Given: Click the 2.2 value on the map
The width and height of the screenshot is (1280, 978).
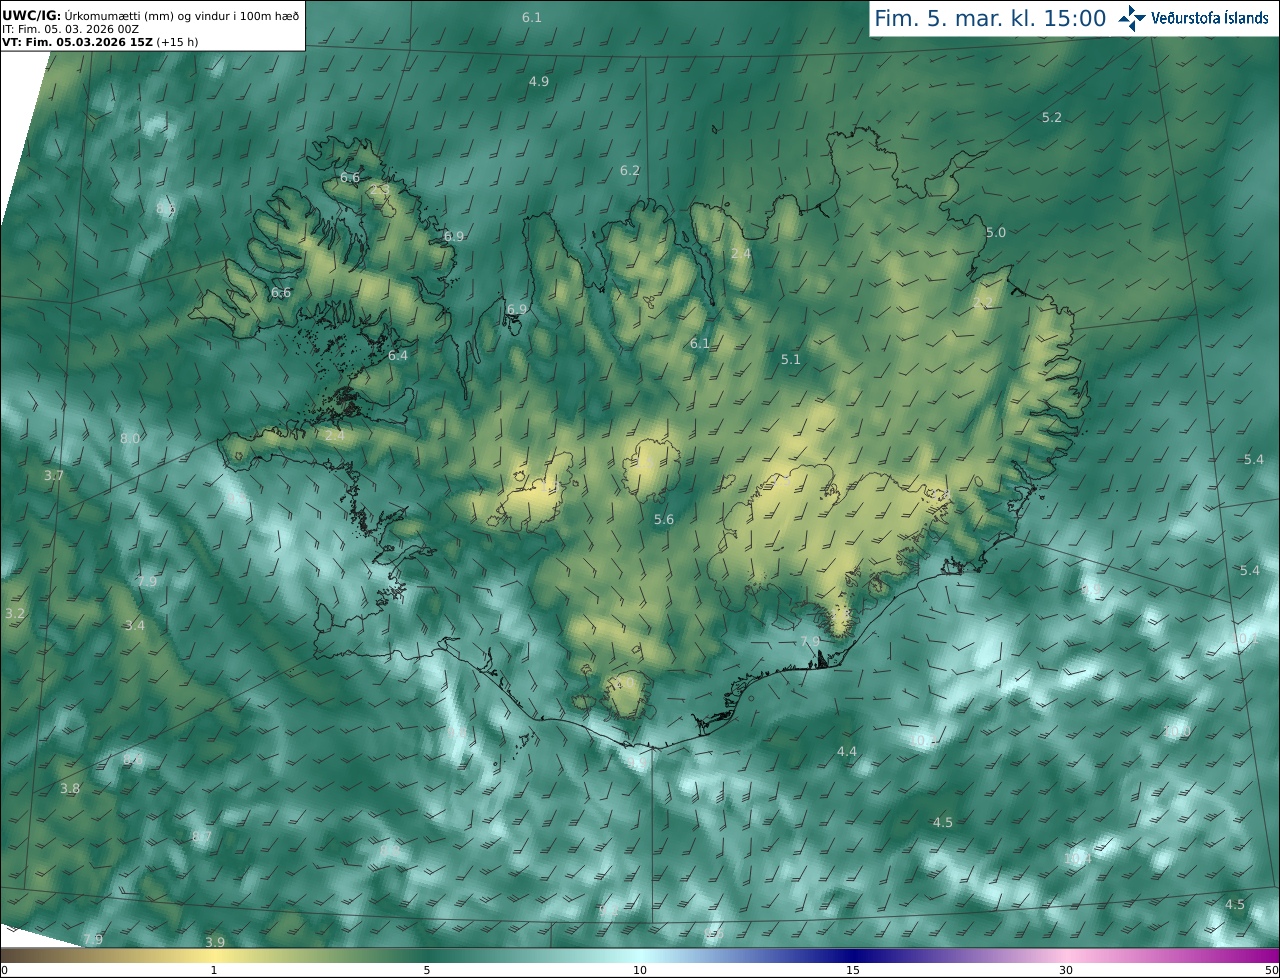Looking at the screenshot, I should (x=984, y=302).
